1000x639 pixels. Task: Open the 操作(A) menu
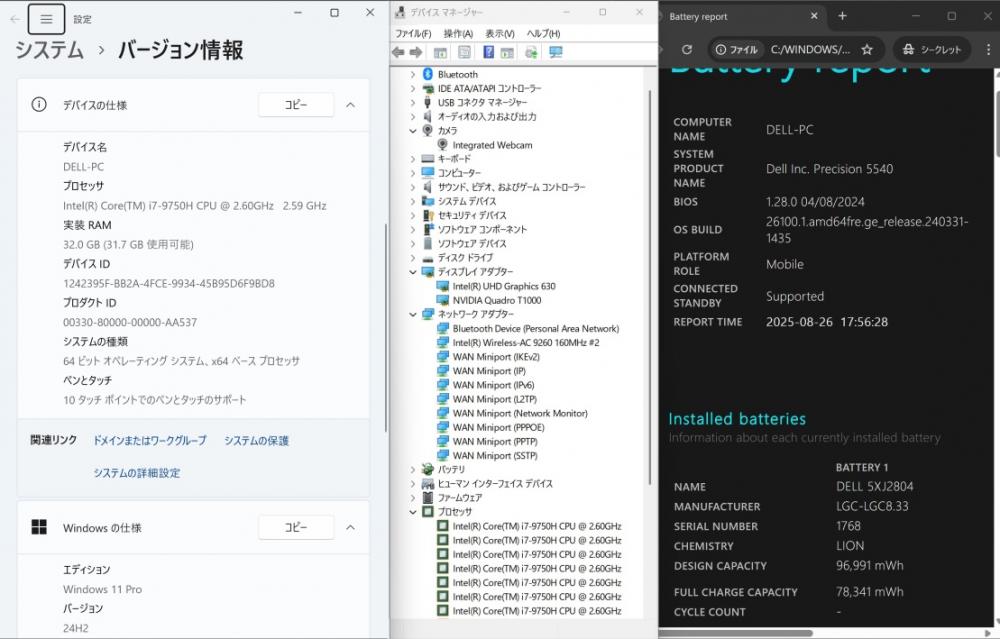point(458,33)
